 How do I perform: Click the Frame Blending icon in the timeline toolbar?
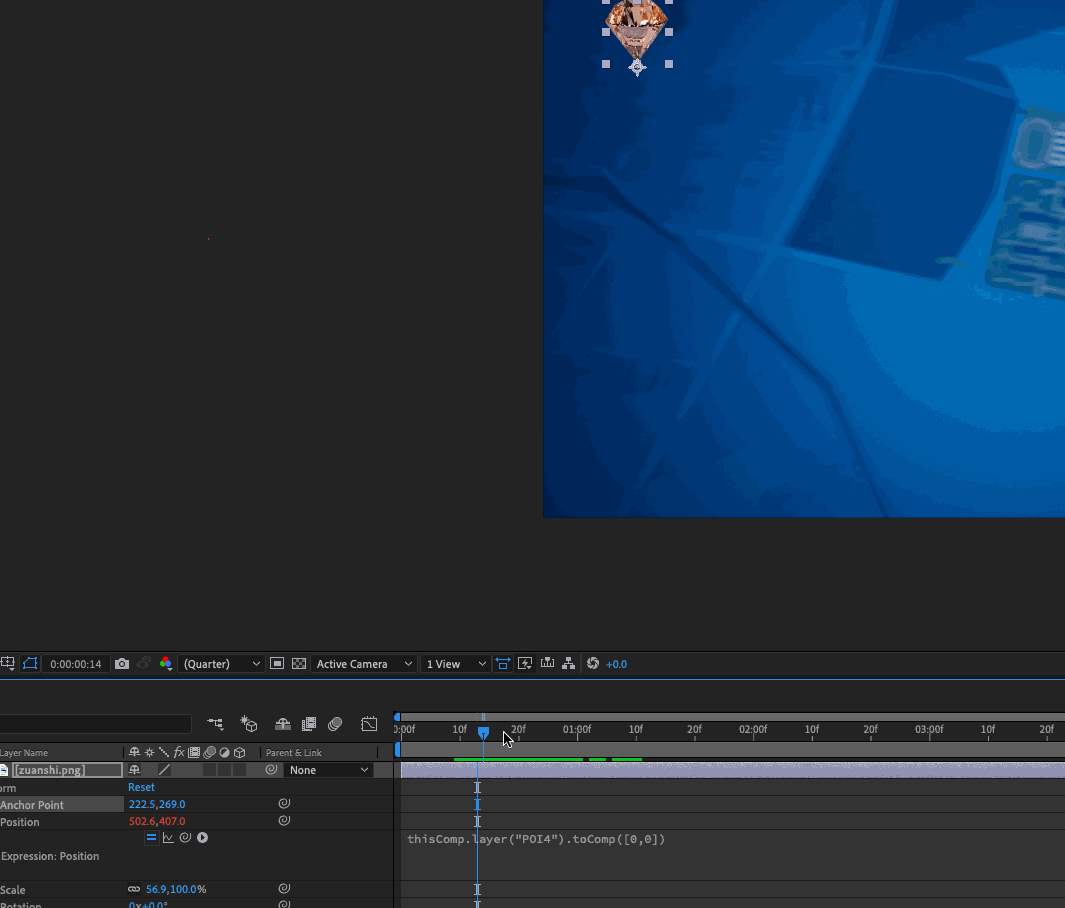tap(309, 724)
